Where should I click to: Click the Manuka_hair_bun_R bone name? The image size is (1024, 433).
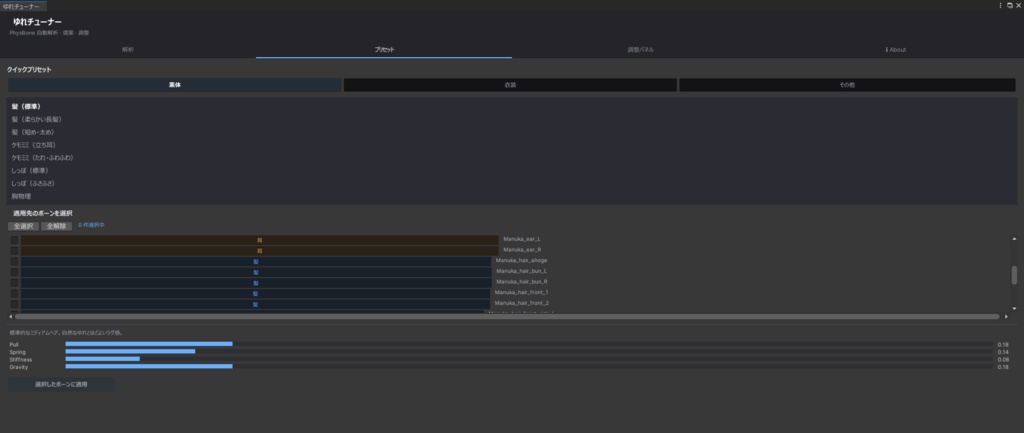(521, 281)
